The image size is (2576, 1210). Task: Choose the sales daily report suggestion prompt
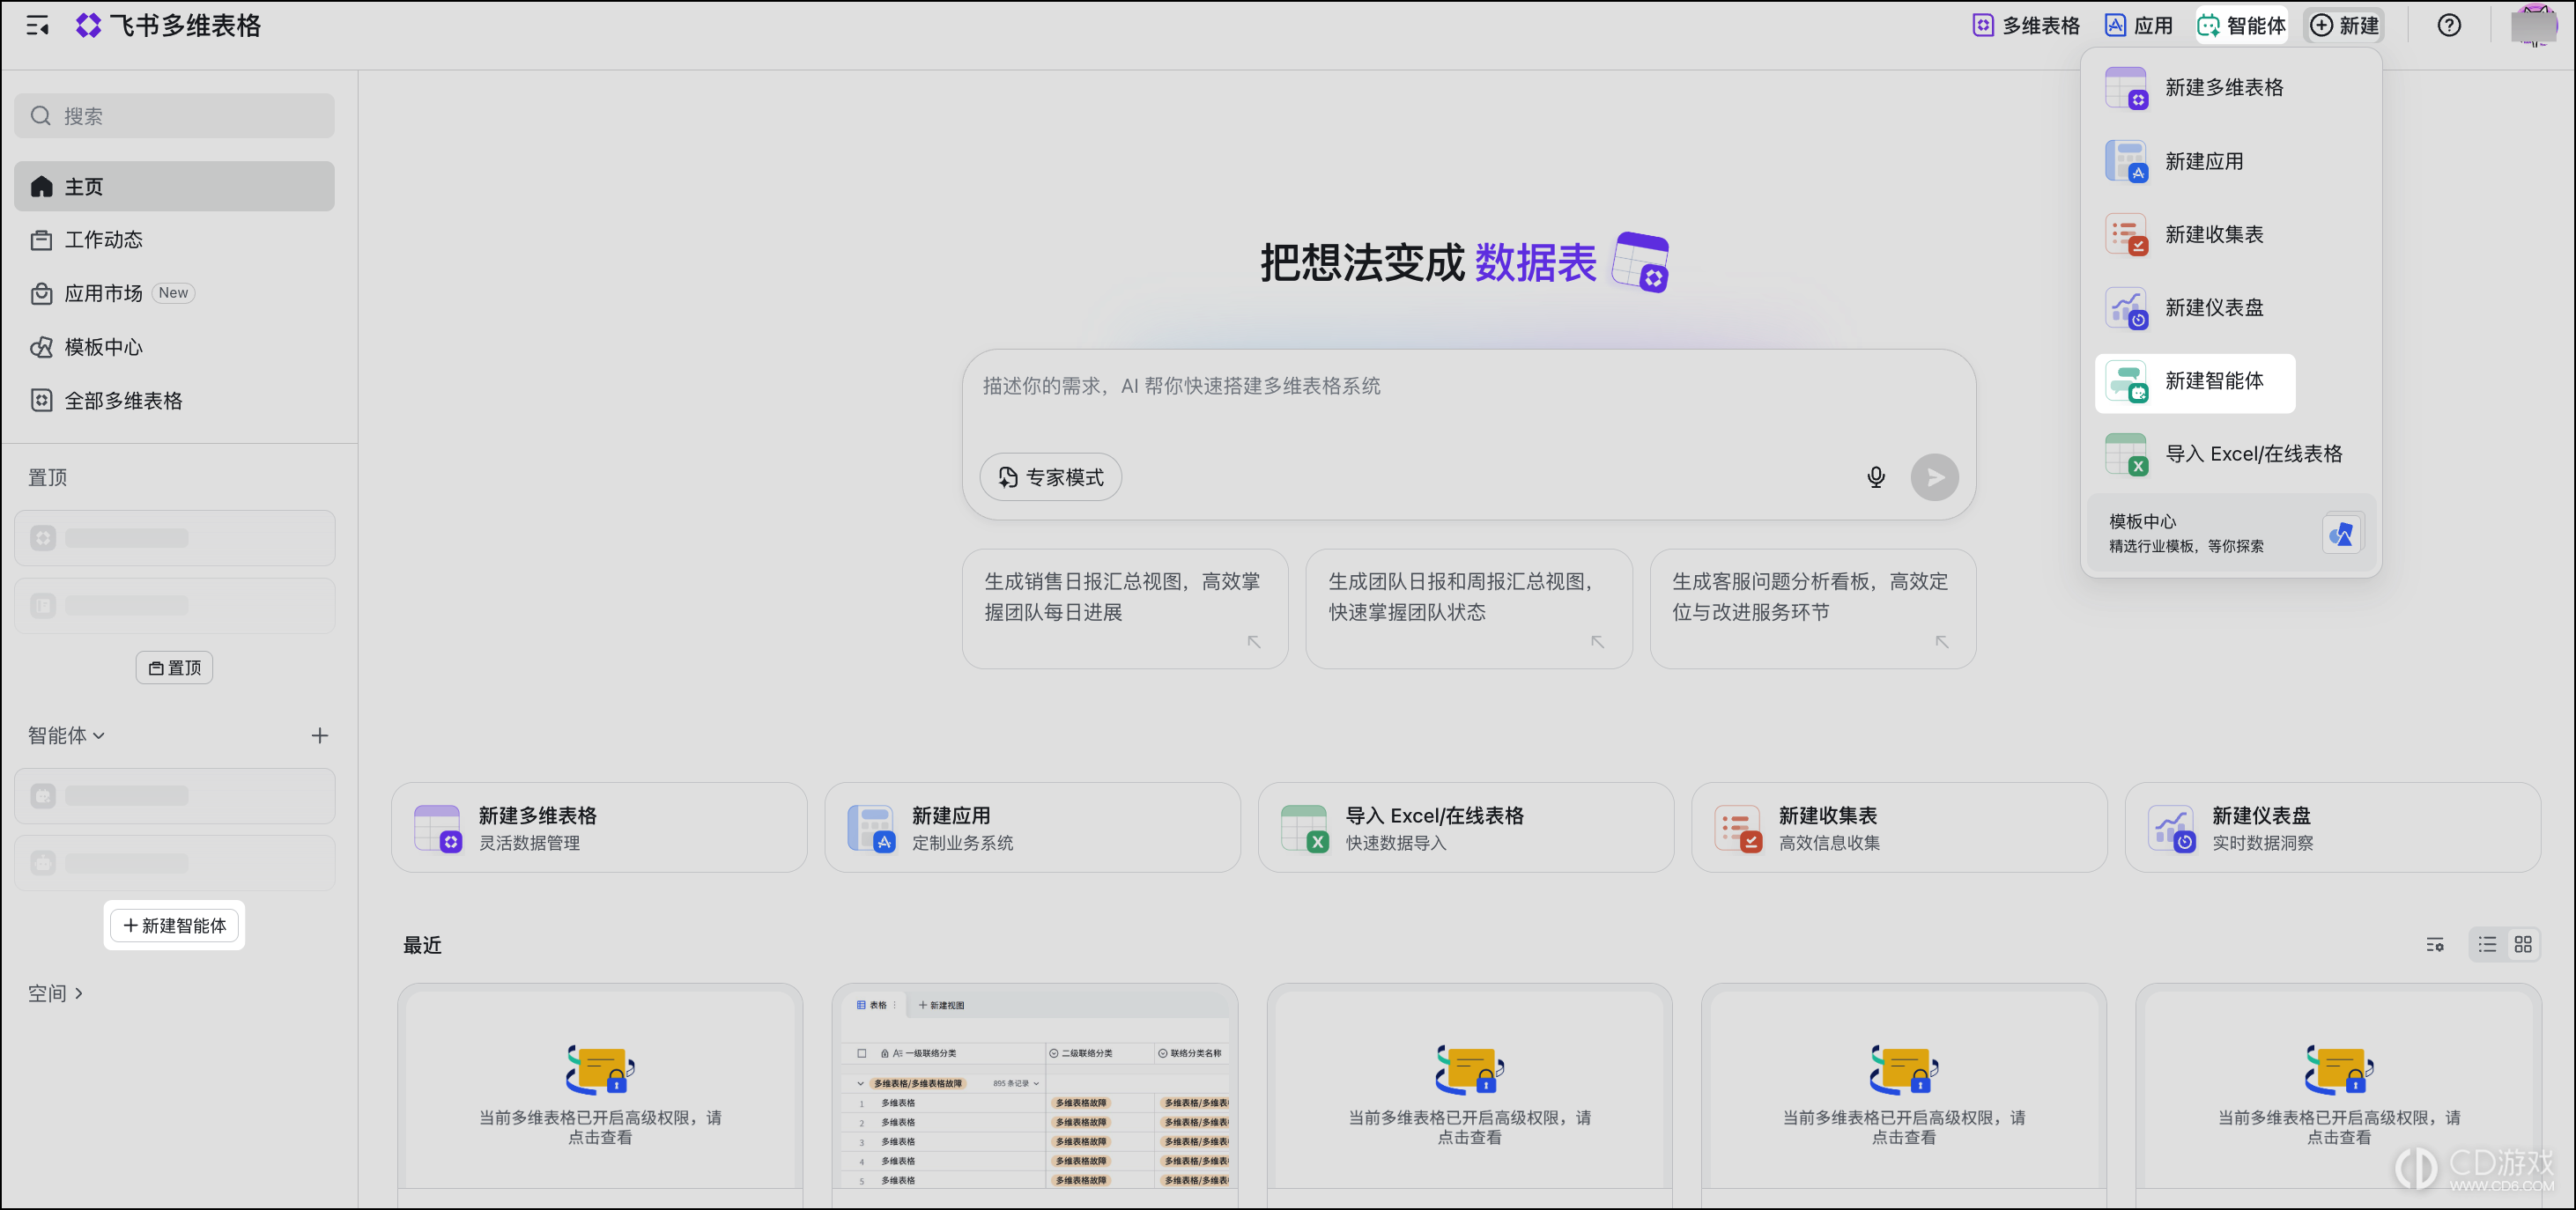(x=1125, y=609)
